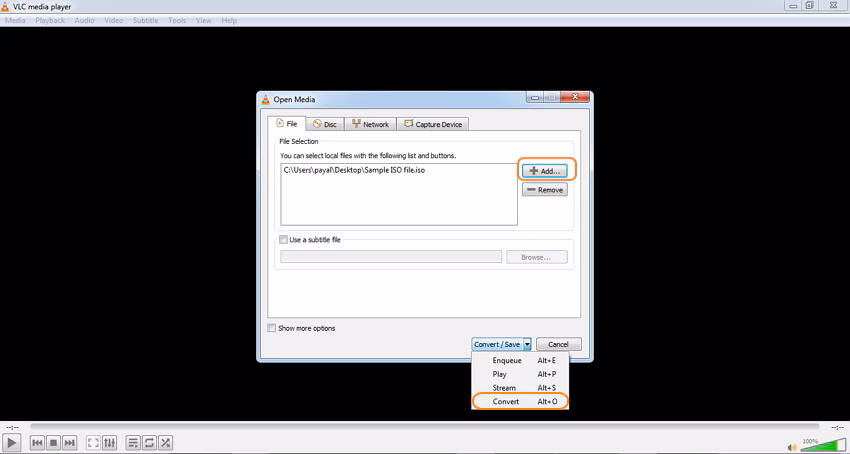Select the Sample ISO file.iso entry
The width and height of the screenshot is (850, 454).
pos(354,170)
